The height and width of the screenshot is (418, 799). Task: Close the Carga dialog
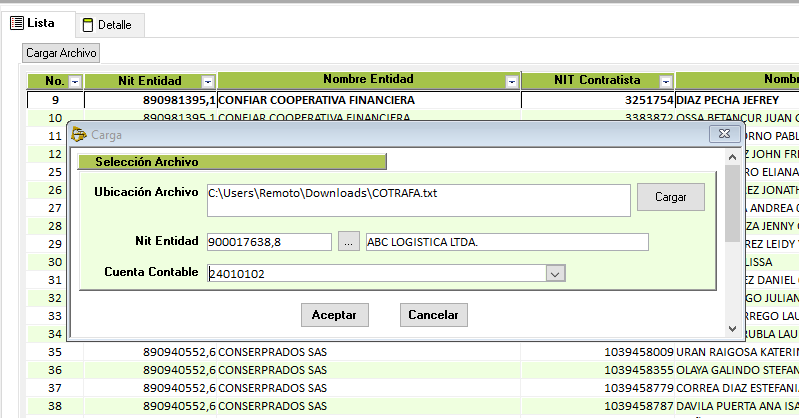(724, 134)
